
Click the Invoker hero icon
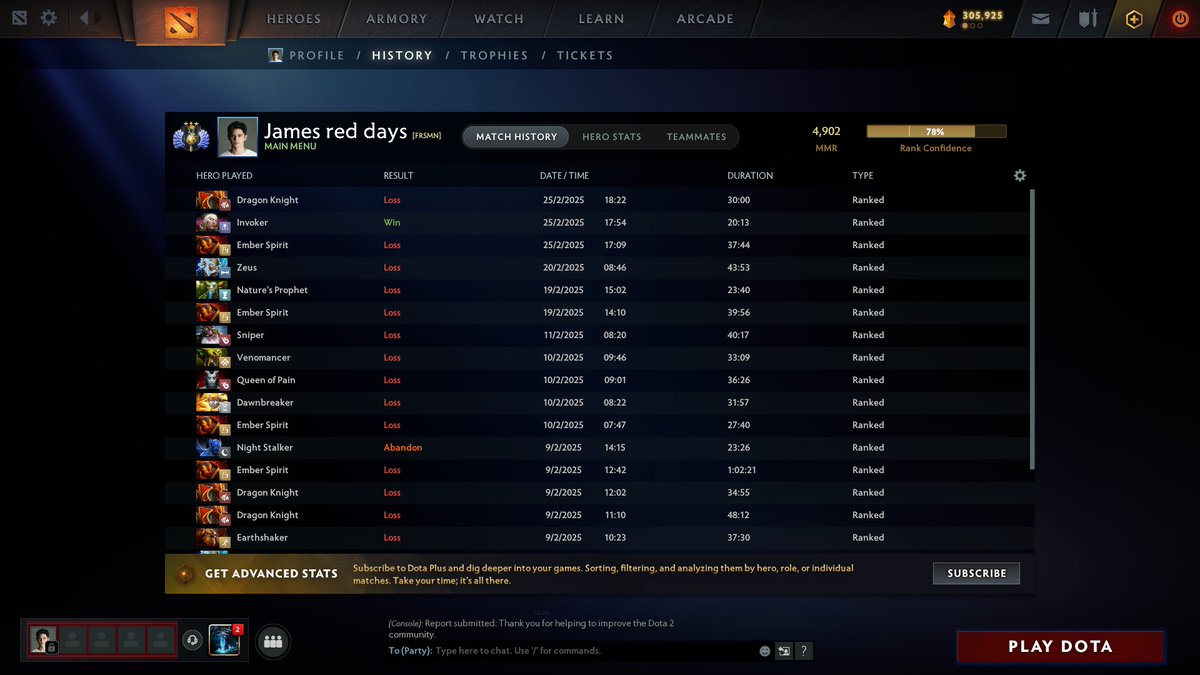click(x=213, y=223)
